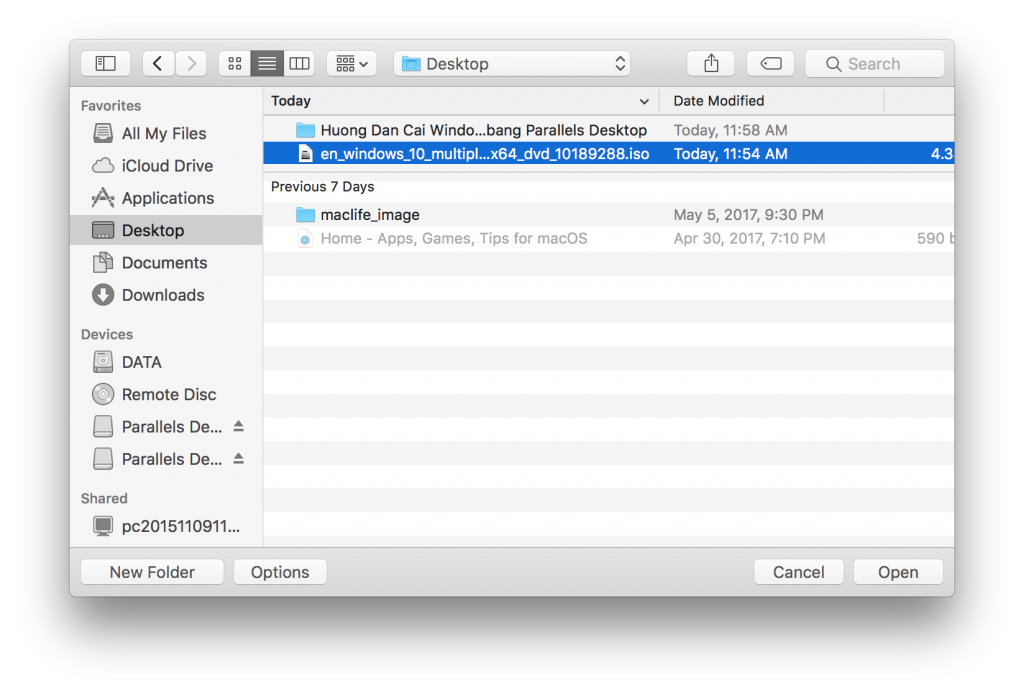
Task: Select Downloads in the sidebar
Action: pos(162,295)
